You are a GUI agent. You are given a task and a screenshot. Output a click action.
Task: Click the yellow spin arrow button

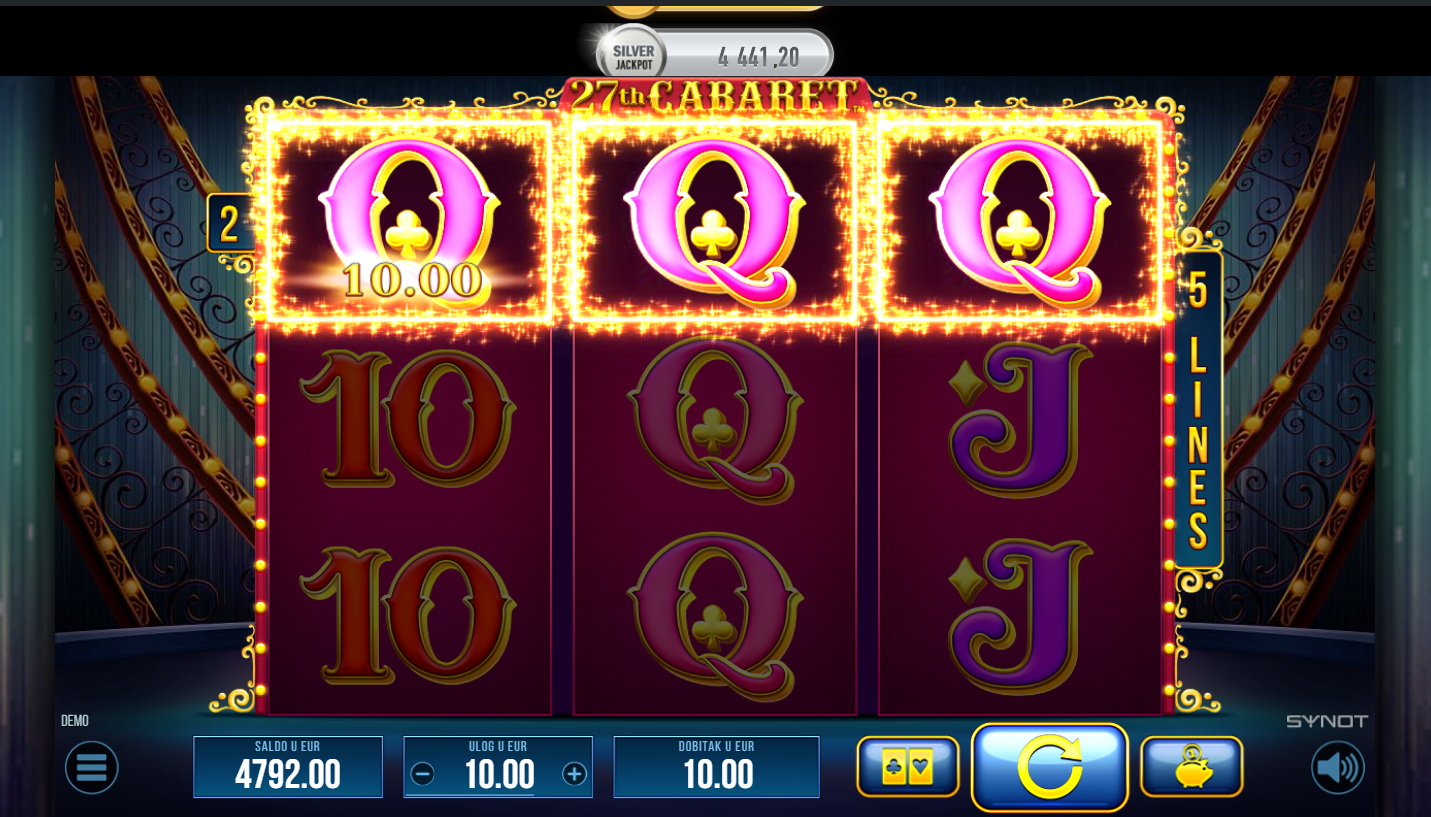[x=1050, y=767]
